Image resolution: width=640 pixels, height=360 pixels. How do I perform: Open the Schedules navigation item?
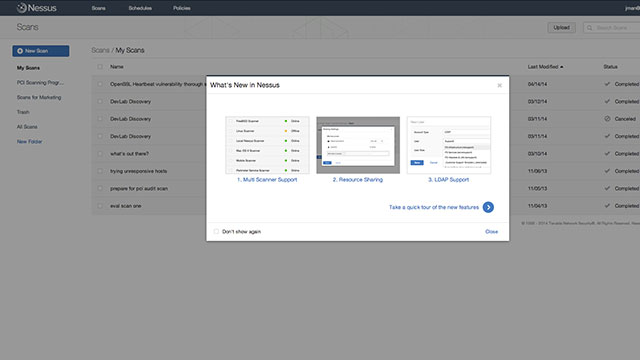(x=140, y=8)
